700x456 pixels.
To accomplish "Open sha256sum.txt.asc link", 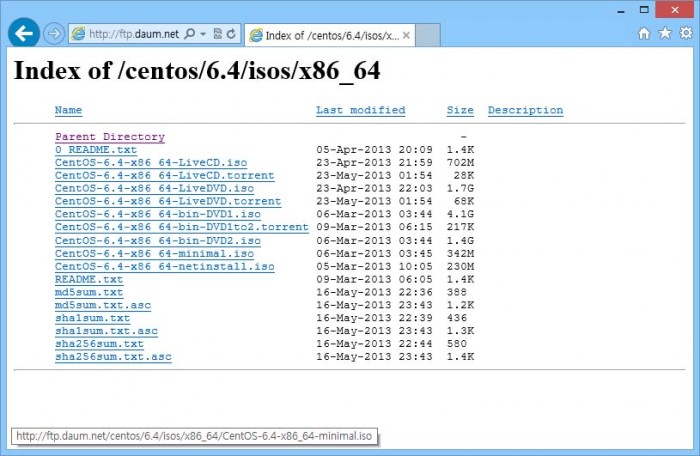I will 113,357.
